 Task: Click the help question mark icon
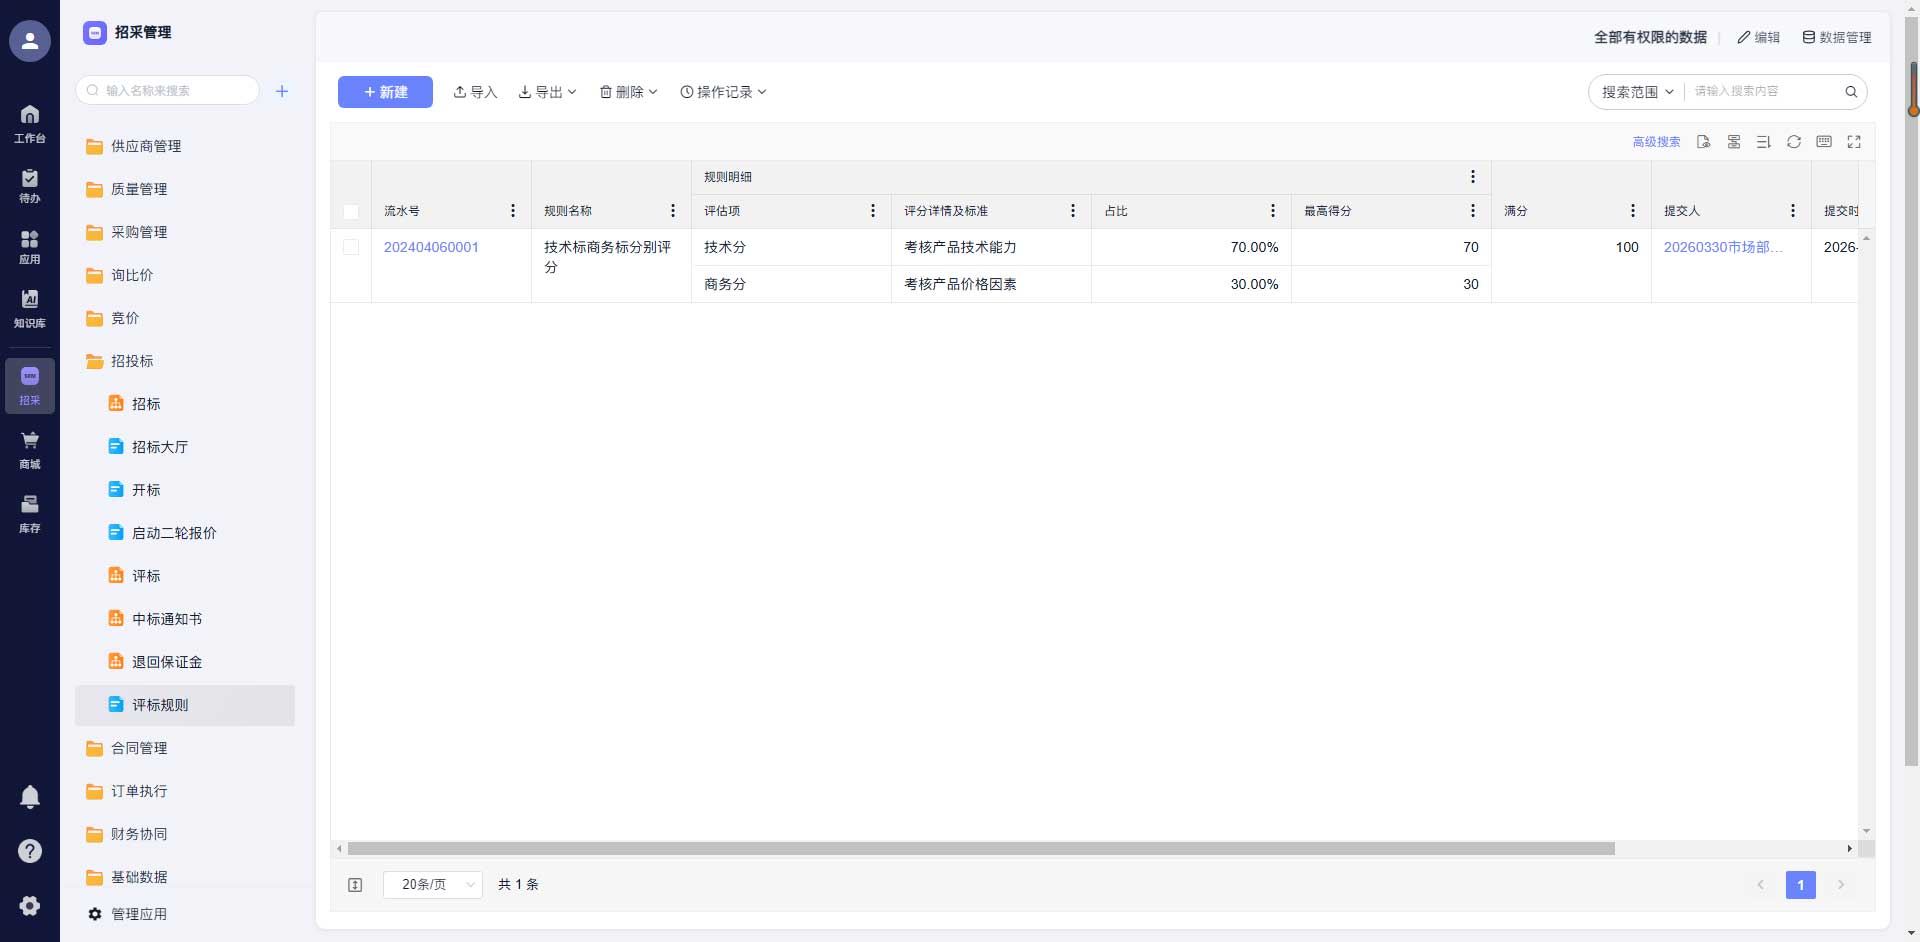click(x=30, y=851)
